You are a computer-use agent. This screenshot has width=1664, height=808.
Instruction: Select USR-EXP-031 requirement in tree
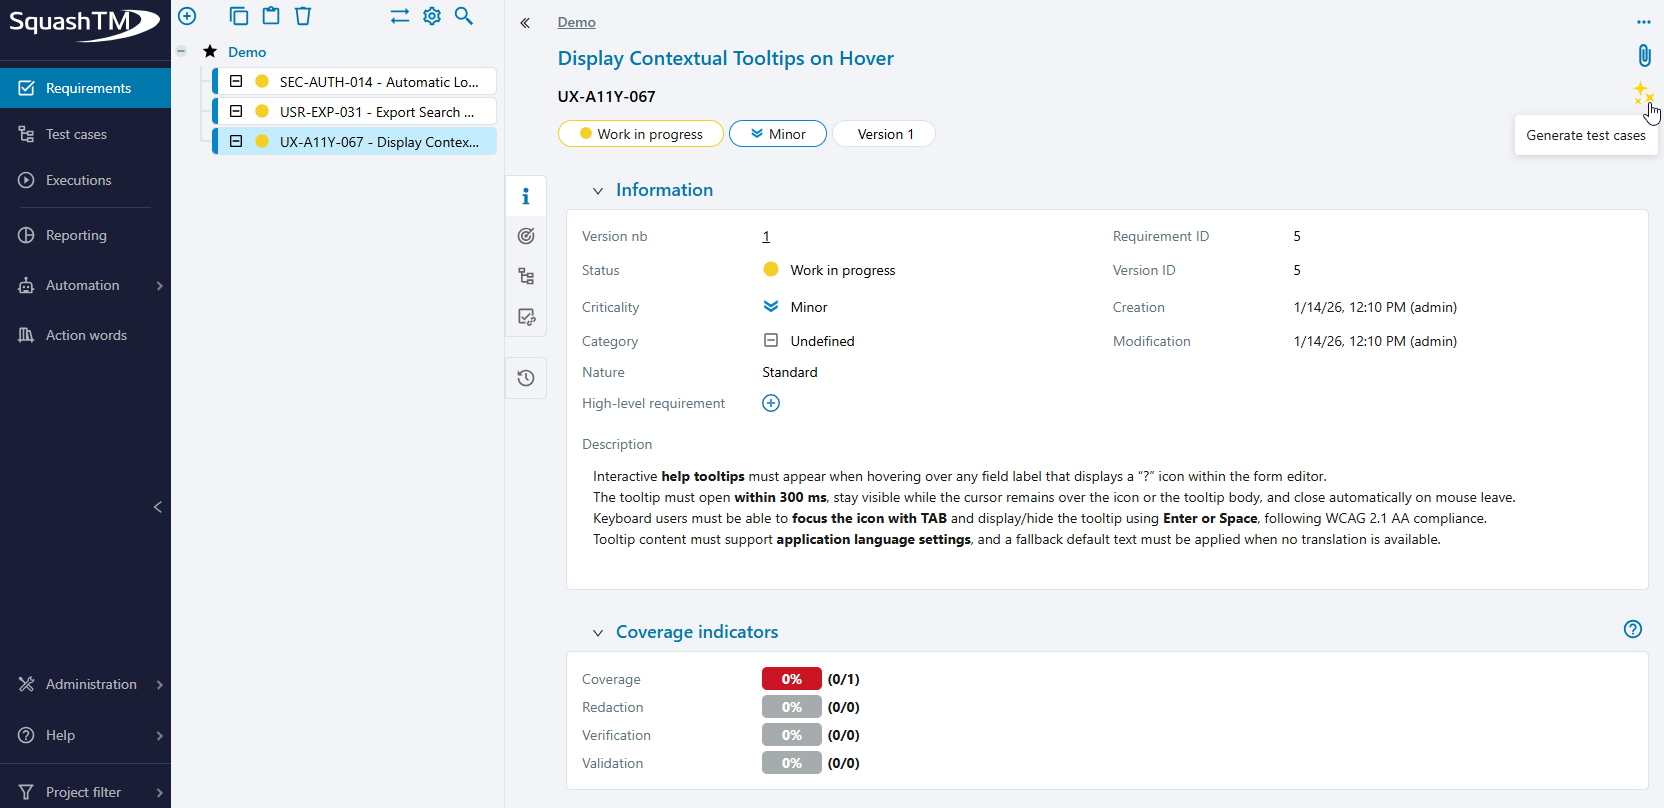pyautogui.click(x=355, y=112)
